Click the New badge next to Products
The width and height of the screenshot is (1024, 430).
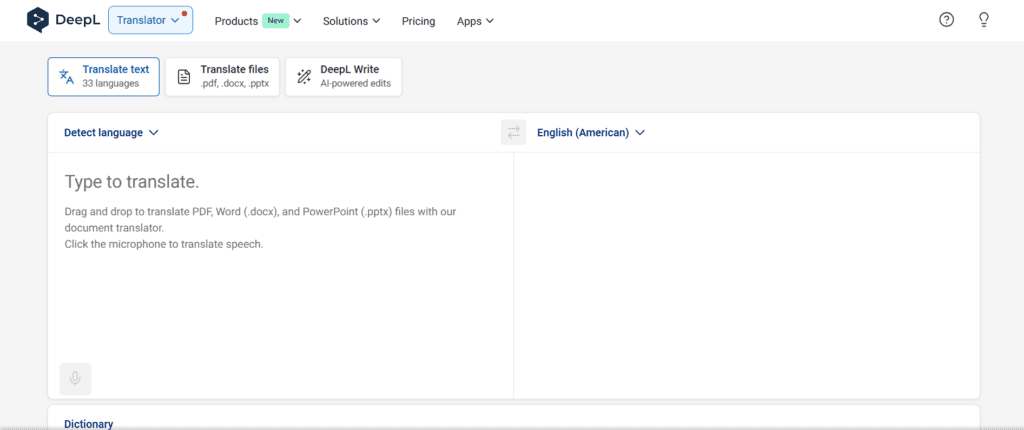276,20
